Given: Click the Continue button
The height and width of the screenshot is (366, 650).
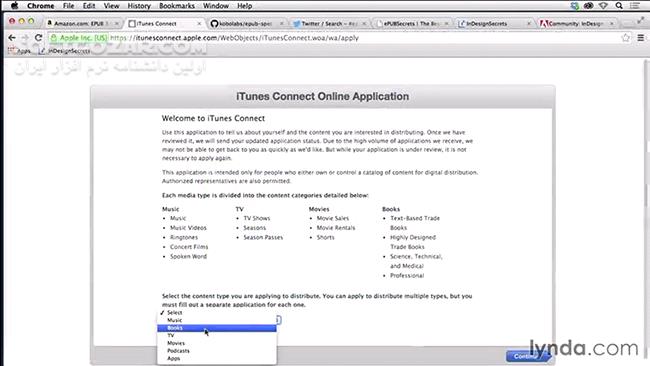Looking at the screenshot, I should click(526, 356).
